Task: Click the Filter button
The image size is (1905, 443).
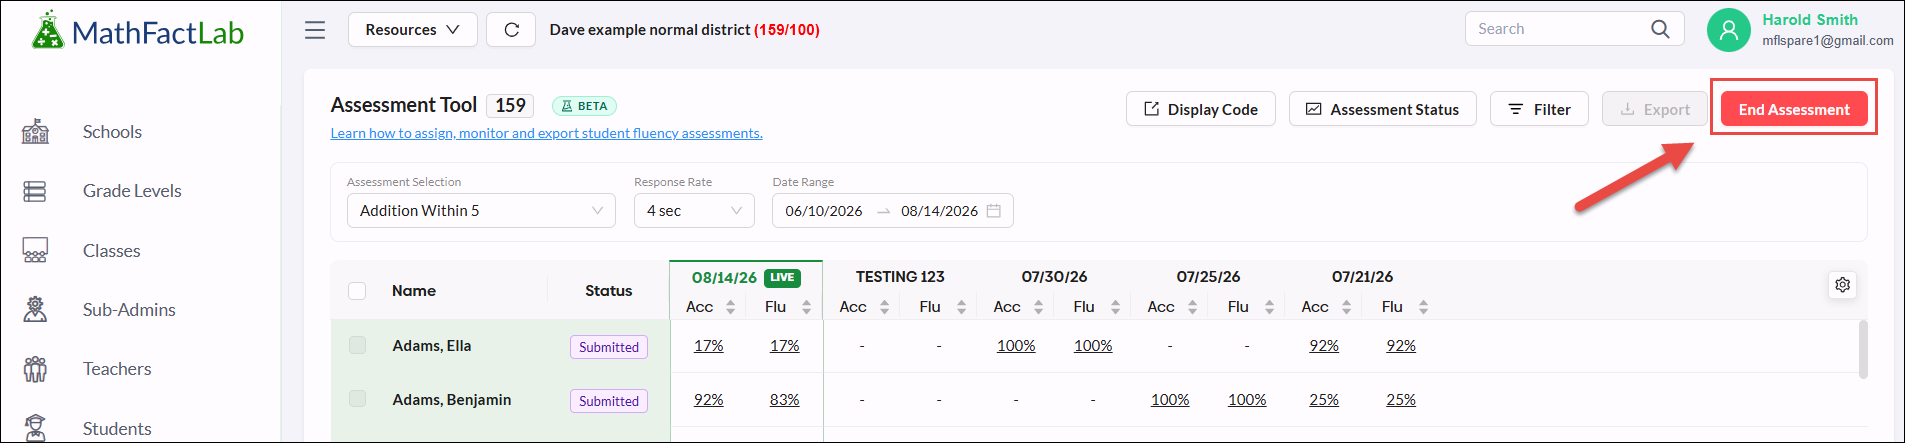Action: tap(1539, 109)
